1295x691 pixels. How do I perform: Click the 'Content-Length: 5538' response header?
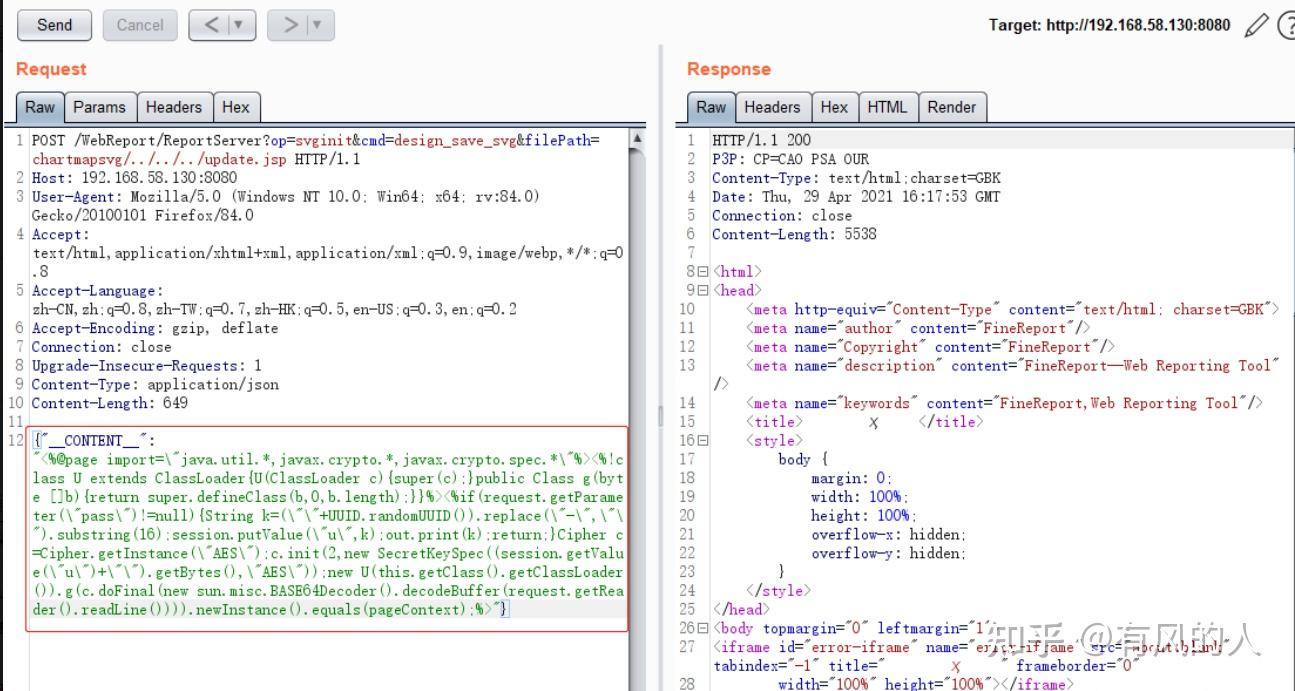pyautogui.click(x=794, y=234)
